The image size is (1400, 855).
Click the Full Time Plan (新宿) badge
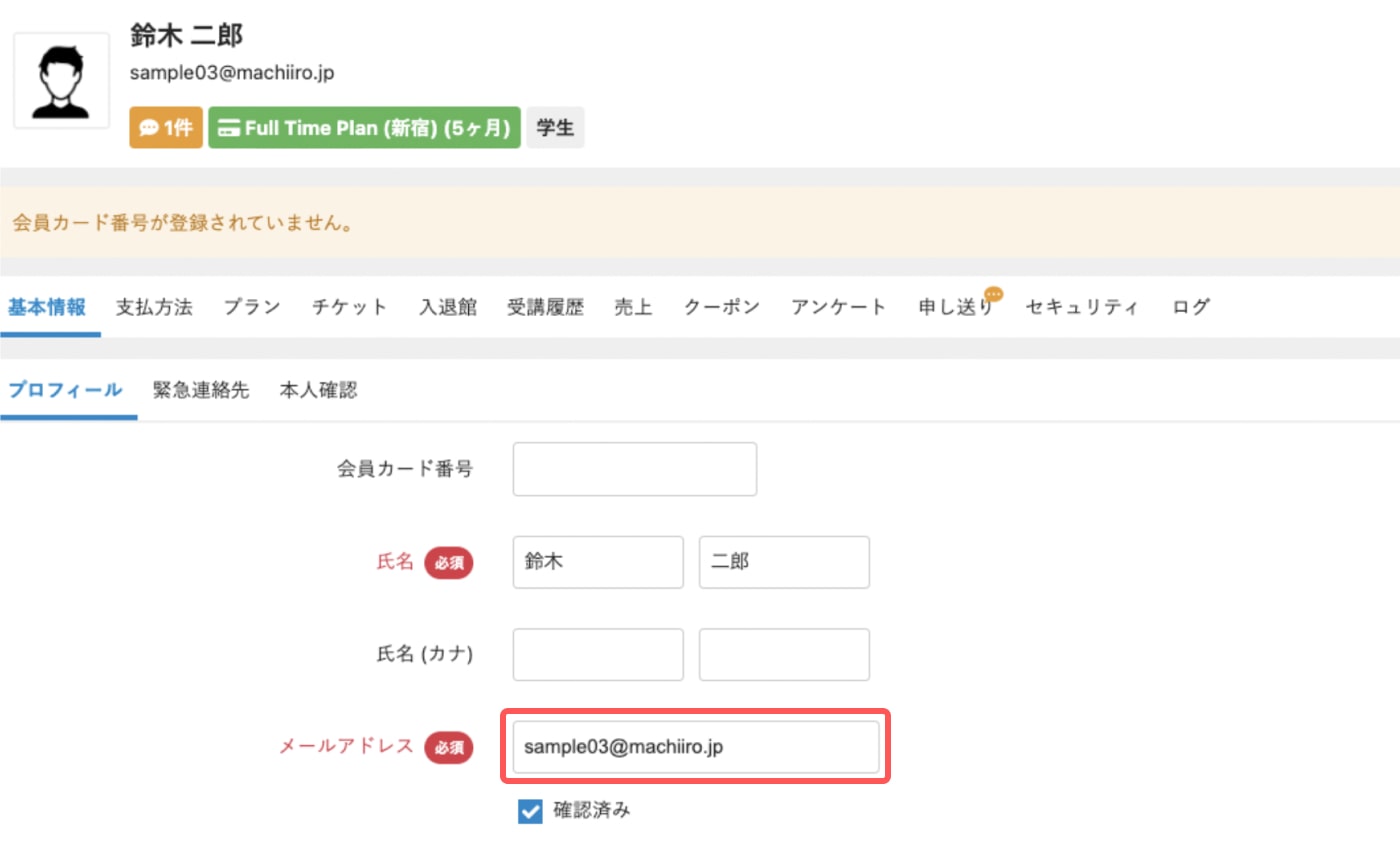(364, 128)
